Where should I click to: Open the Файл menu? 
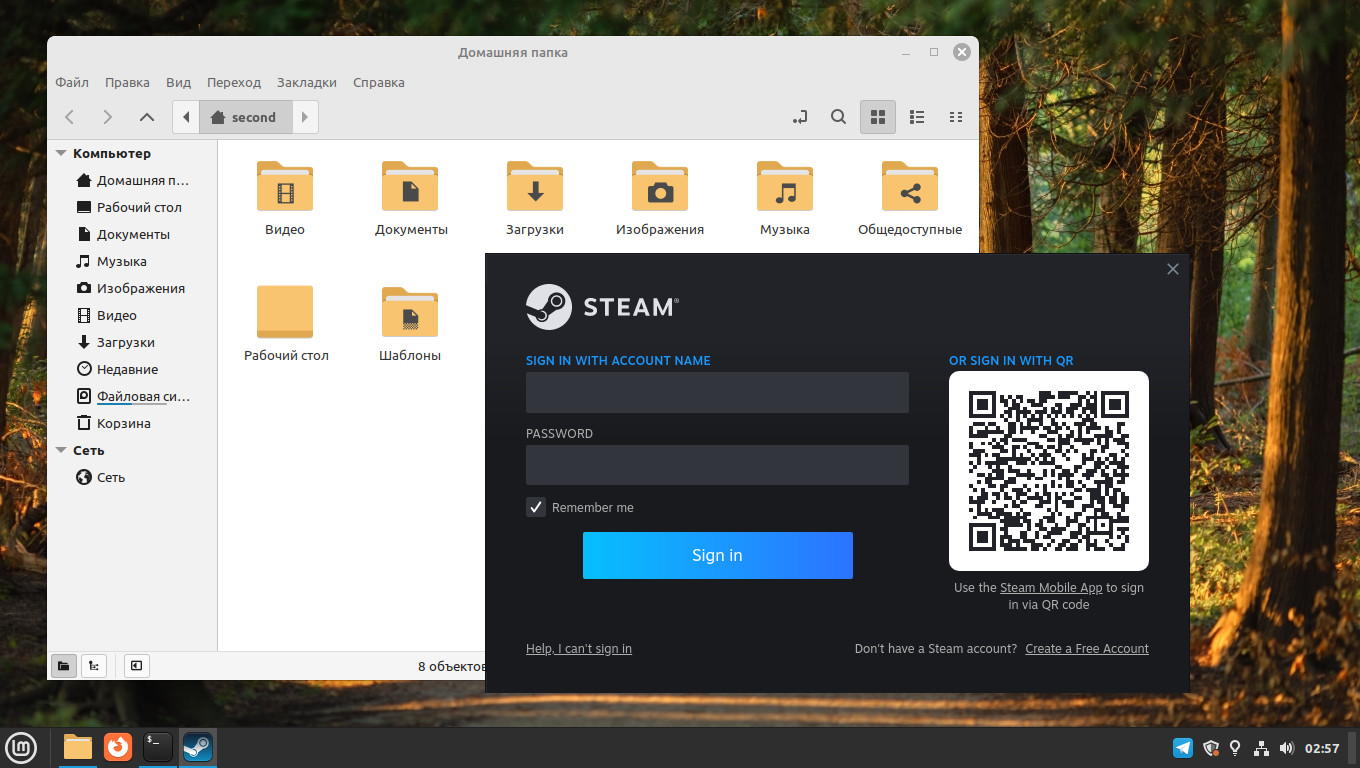coord(72,83)
